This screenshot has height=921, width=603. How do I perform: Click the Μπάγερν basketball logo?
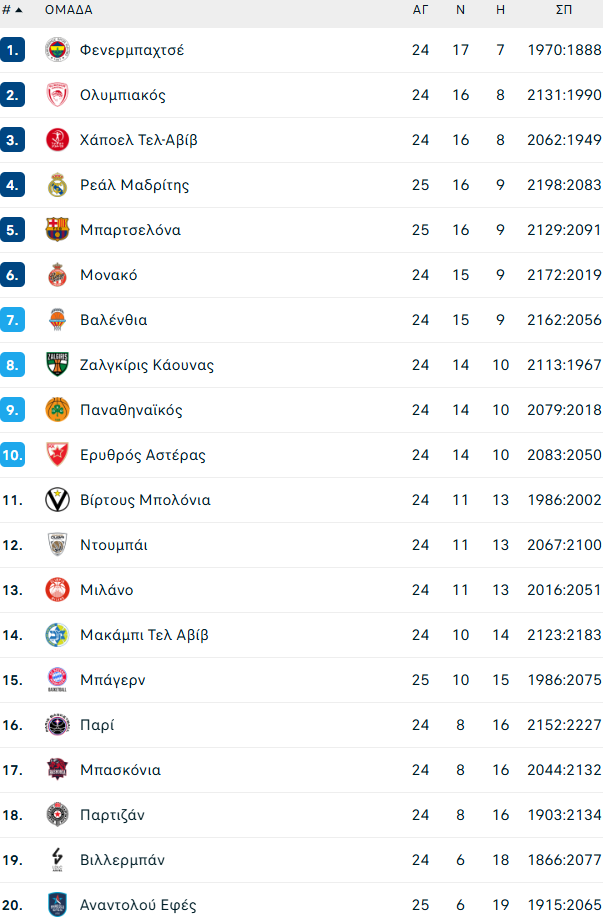pyautogui.click(x=57, y=679)
